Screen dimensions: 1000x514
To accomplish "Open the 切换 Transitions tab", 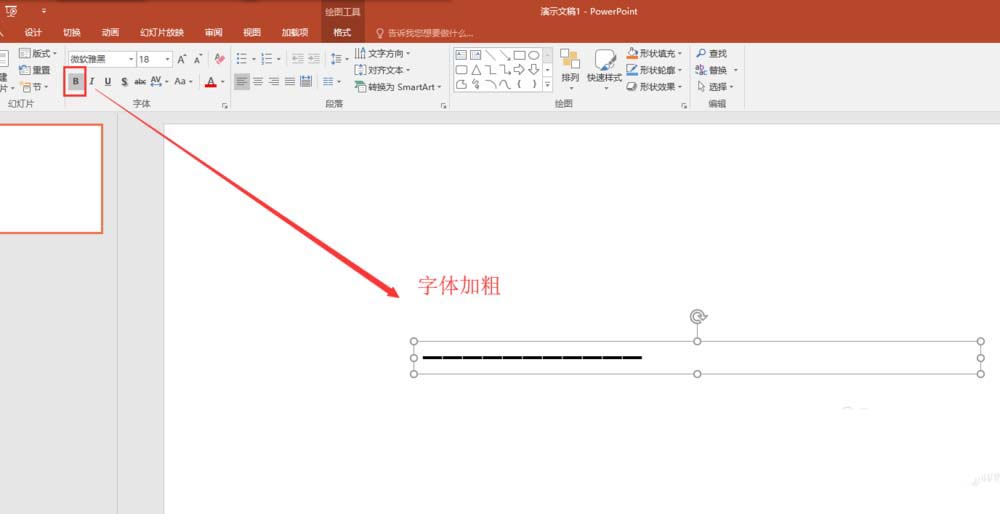I will (72, 33).
